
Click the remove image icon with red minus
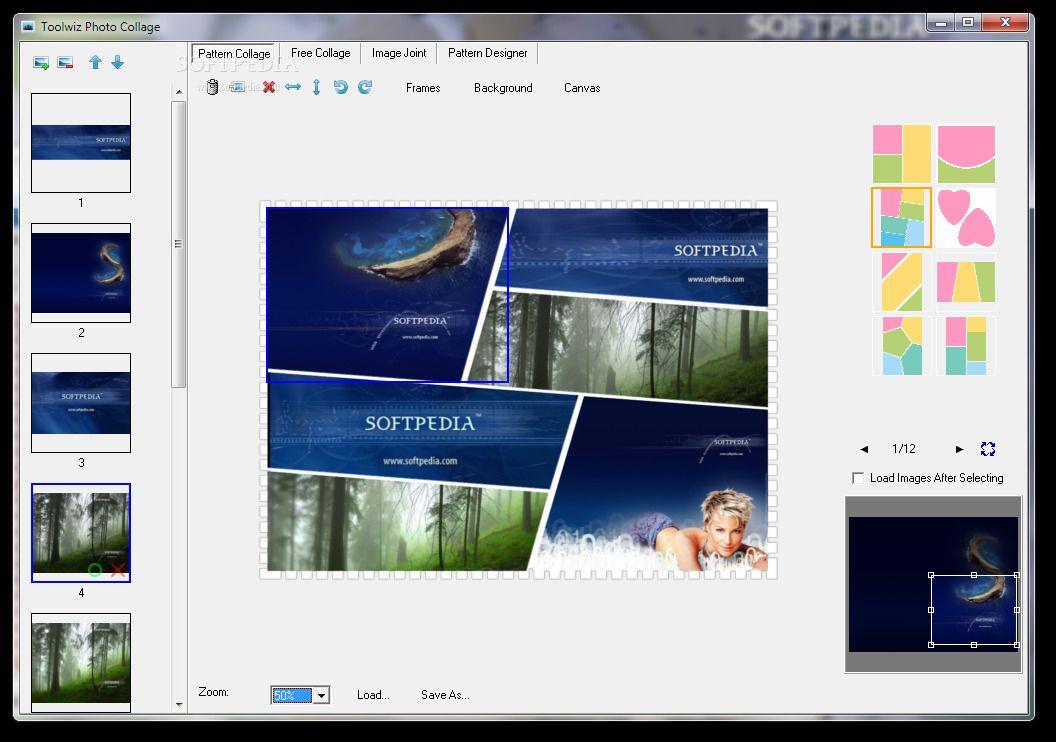coord(65,63)
